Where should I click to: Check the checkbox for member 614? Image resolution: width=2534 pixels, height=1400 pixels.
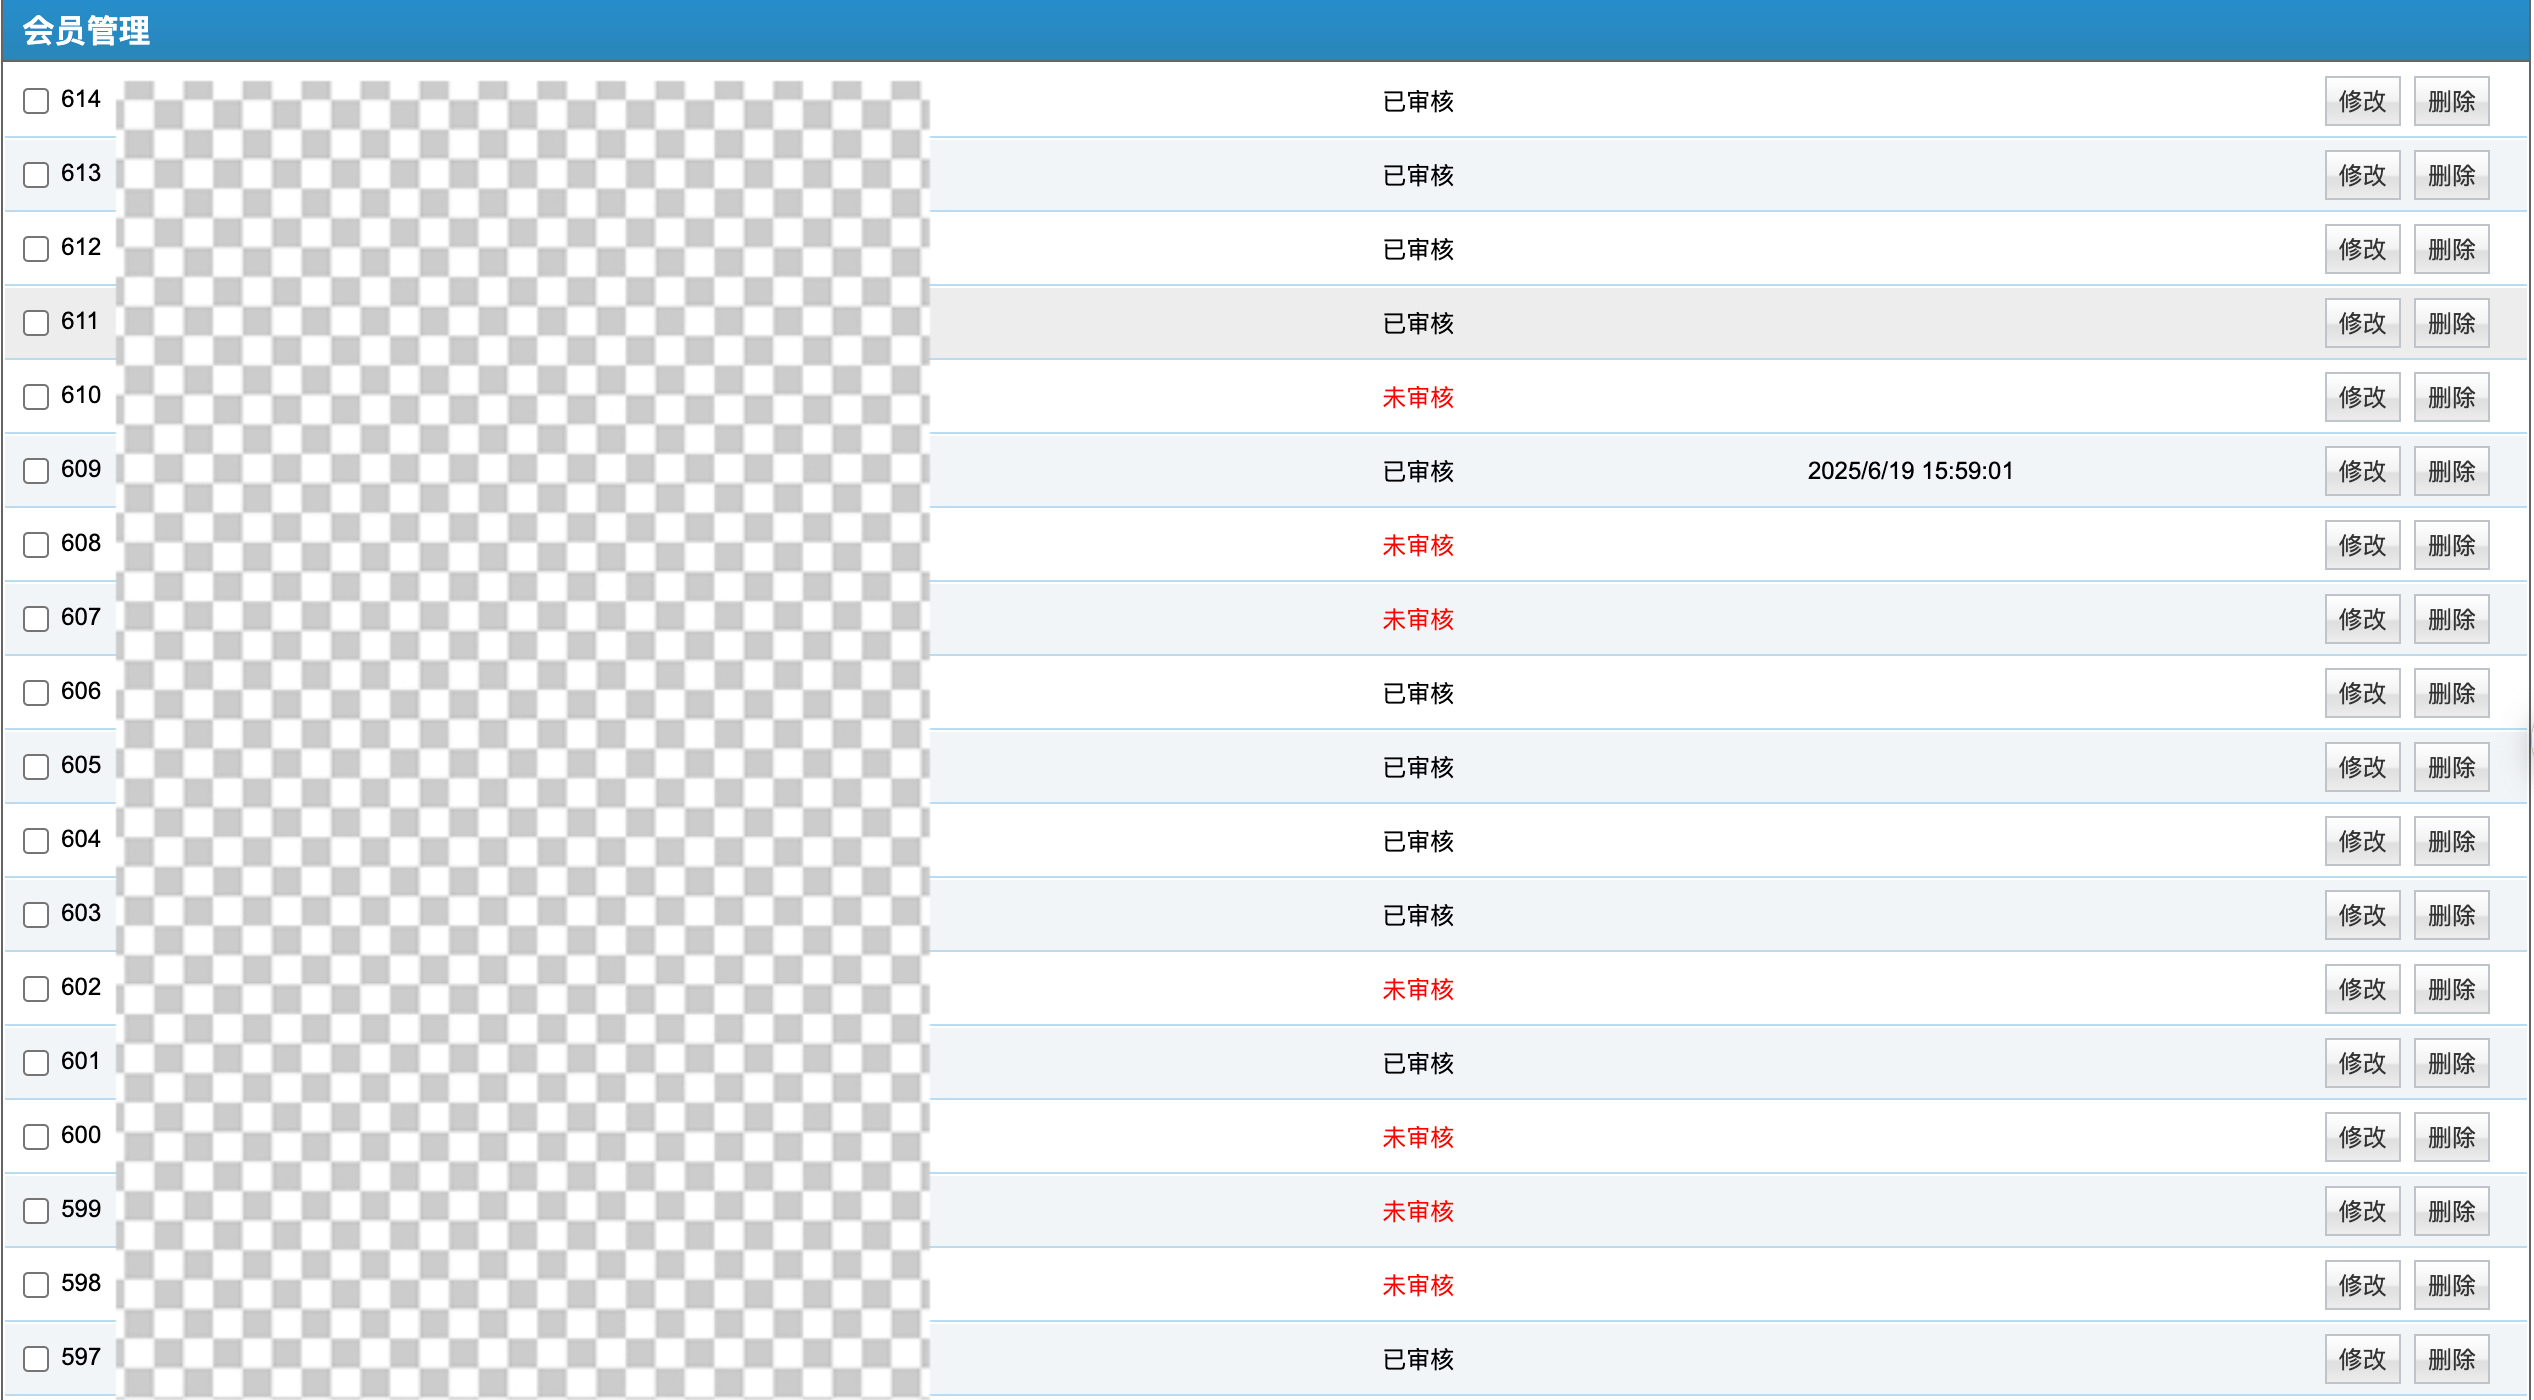click(36, 101)
